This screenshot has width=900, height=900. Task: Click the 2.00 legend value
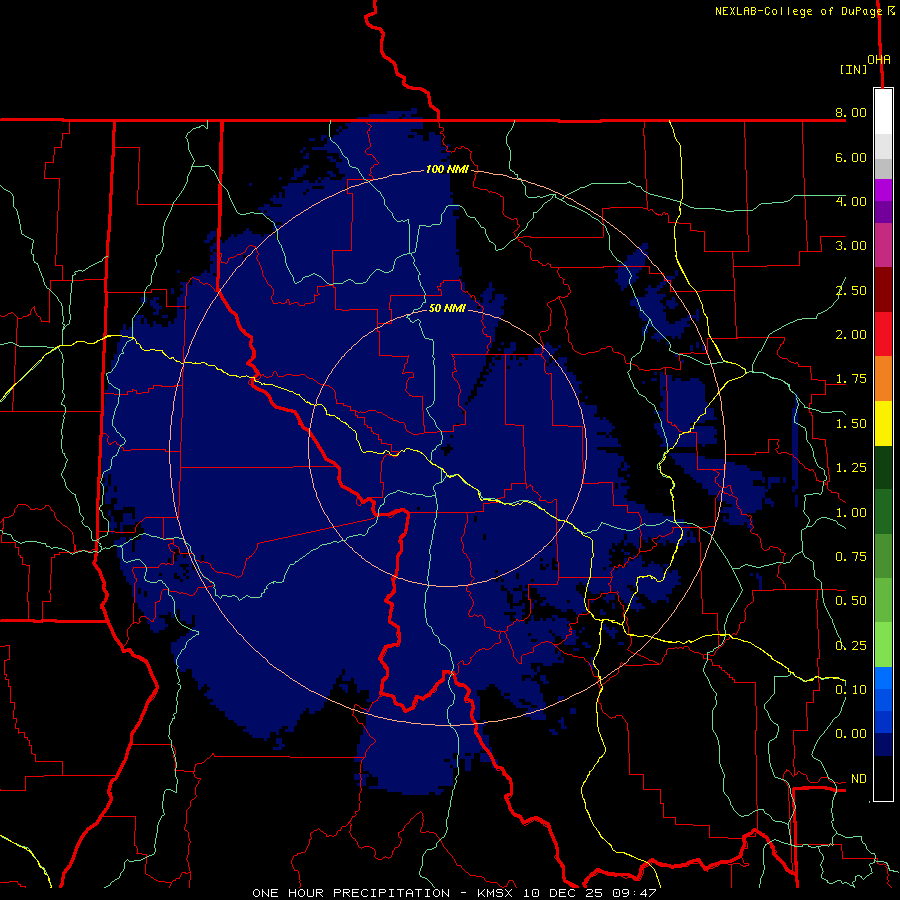tap(851, 335)
